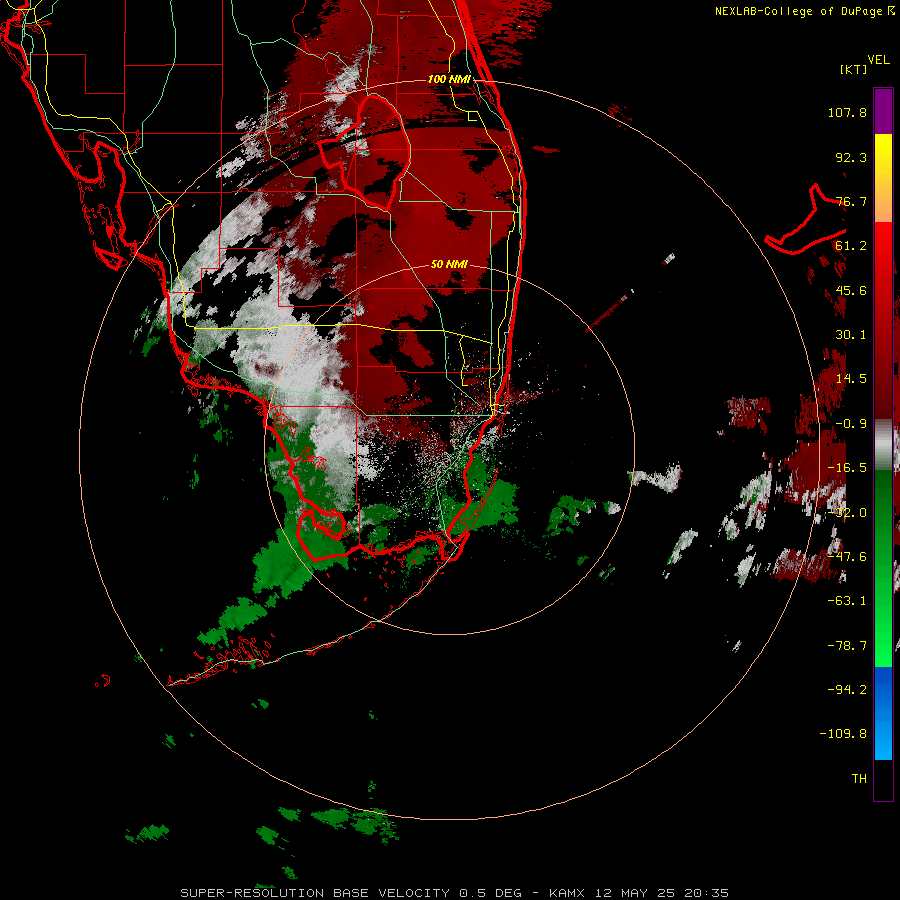
Task: Click the '50 NMI' range ring label
Action: [x=449, y=264]
